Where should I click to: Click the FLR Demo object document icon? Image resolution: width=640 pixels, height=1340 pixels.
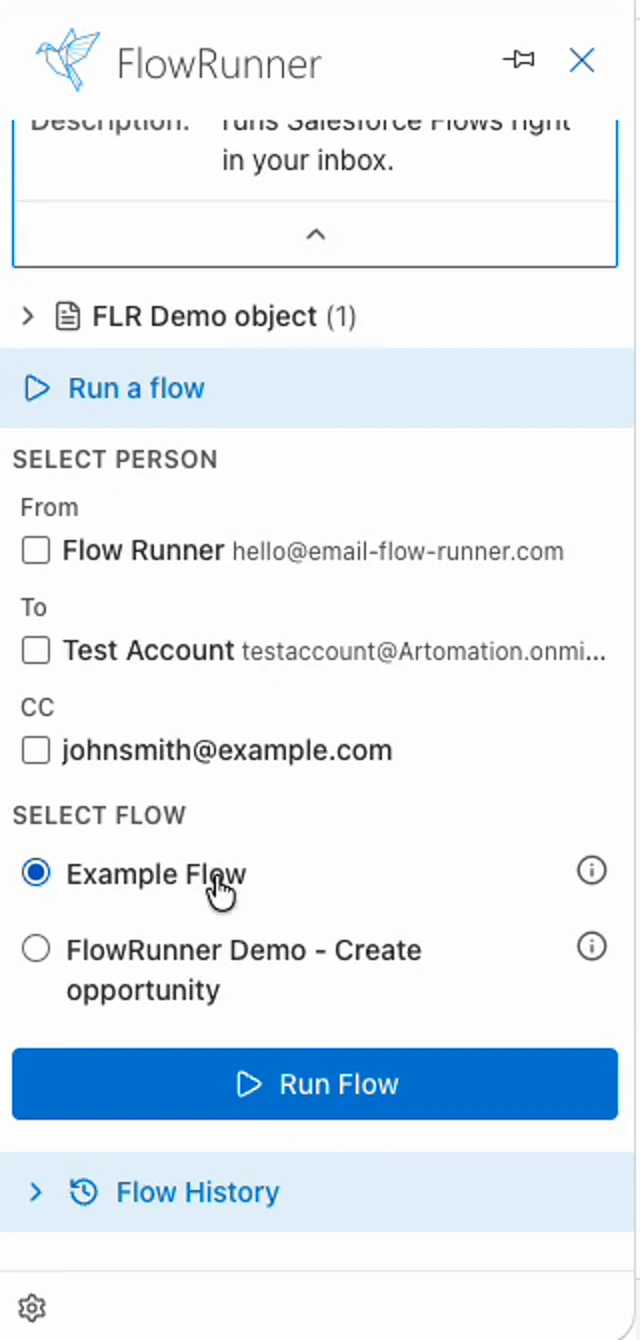pos(68,317)
